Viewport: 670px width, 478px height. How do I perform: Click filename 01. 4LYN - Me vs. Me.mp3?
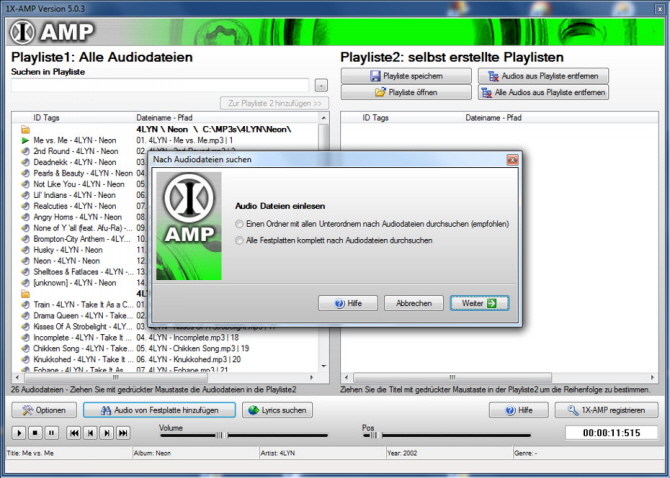[x=184, y=141]
